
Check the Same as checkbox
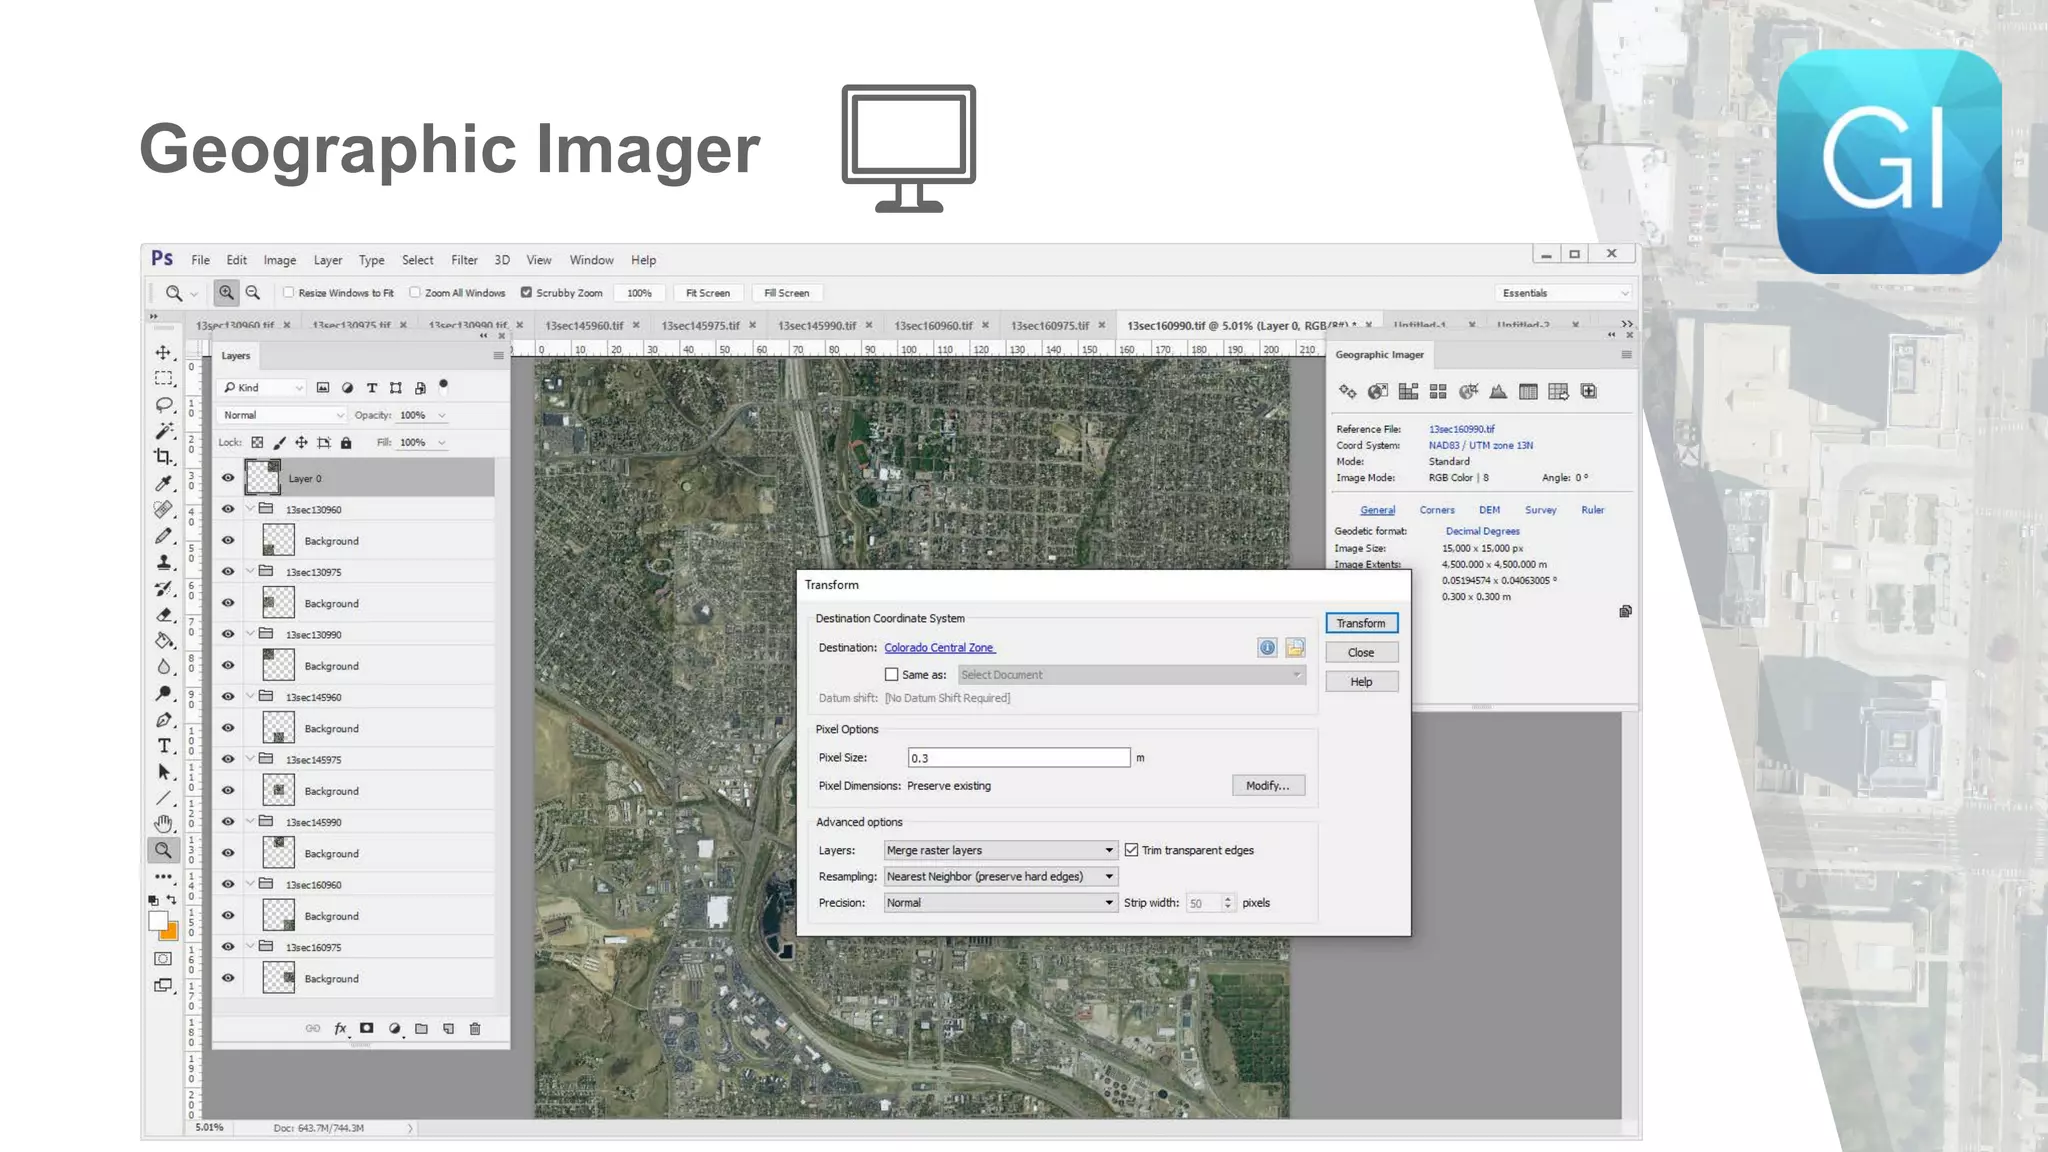pos(892,675)
